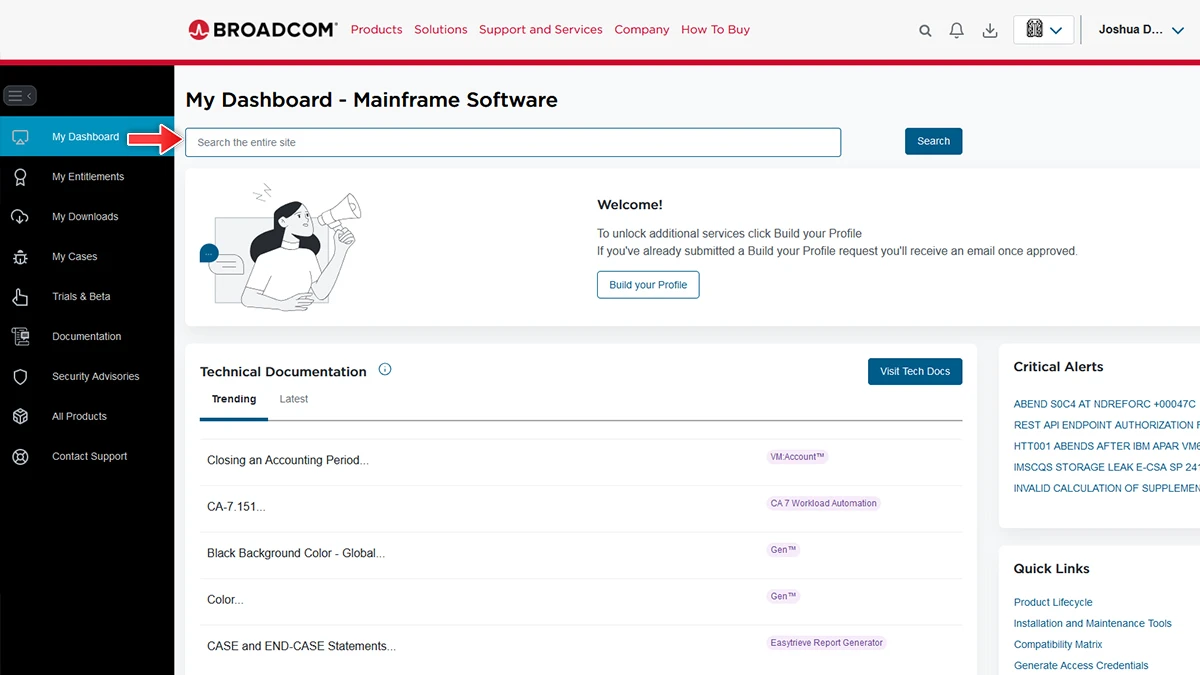This screenshot has width=1200, height=675.
Task: Switch to the Latest tab
Action: coord(294,399)
